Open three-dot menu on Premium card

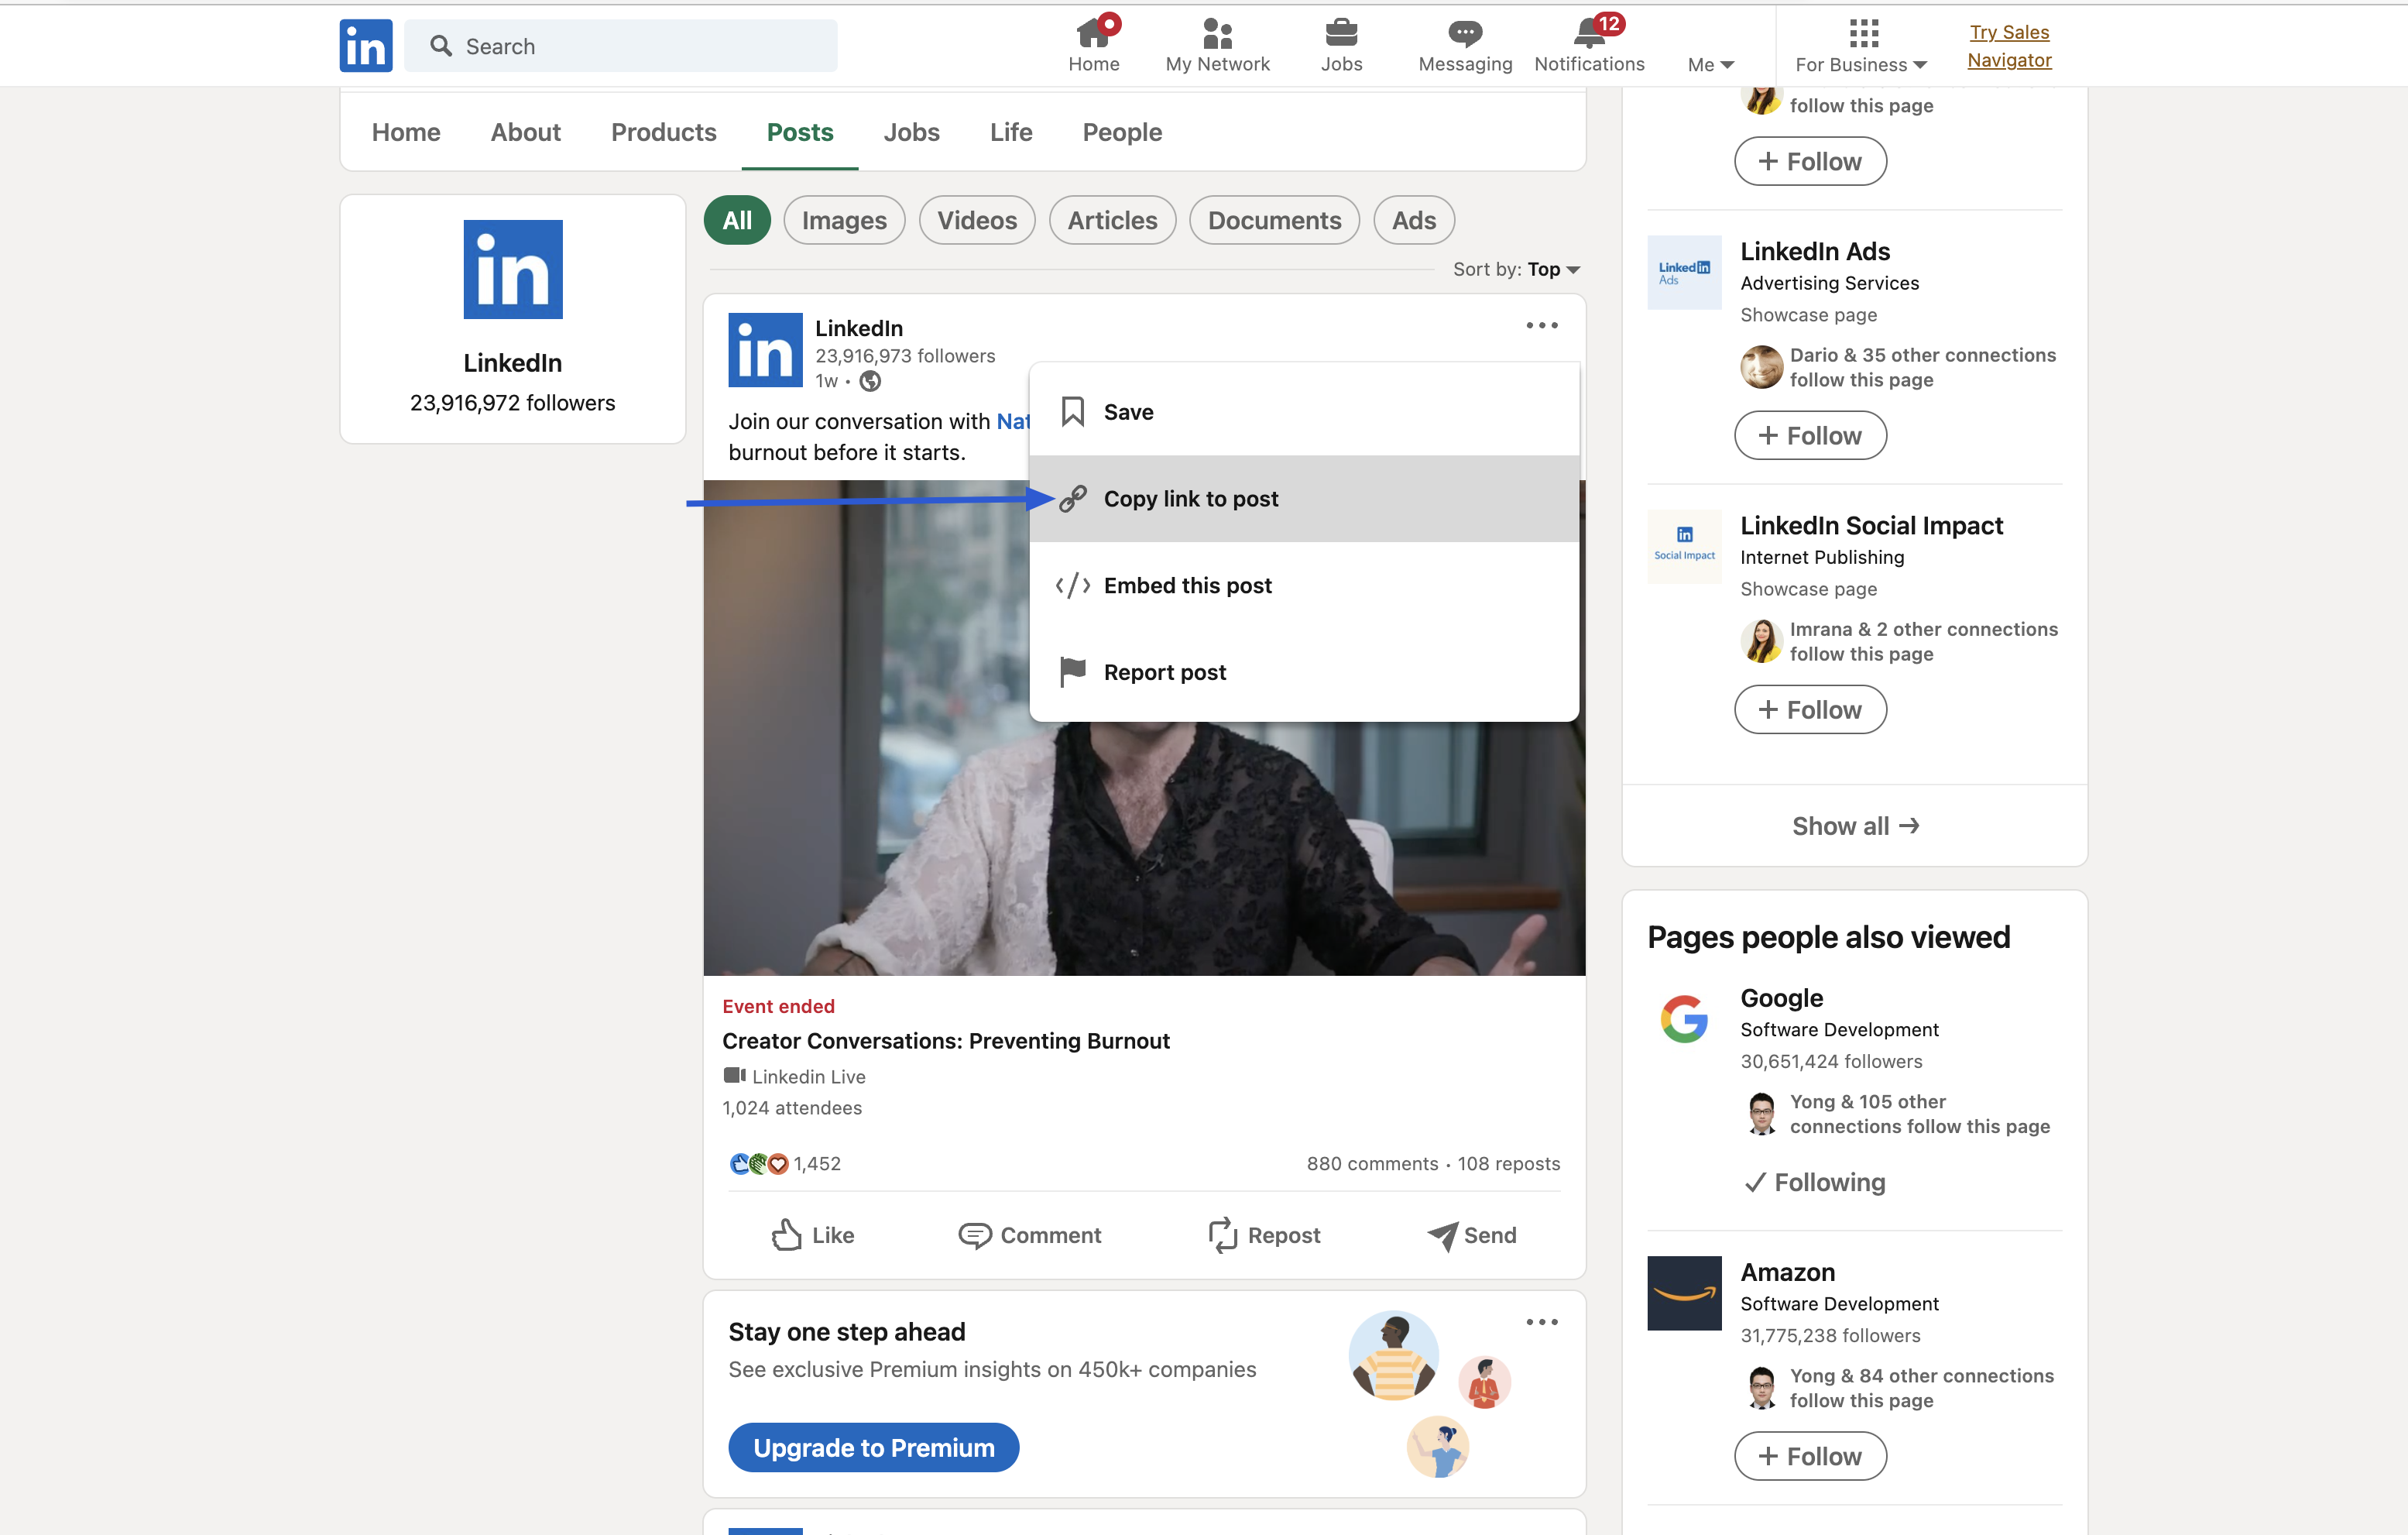(x=1541, y=1322)
